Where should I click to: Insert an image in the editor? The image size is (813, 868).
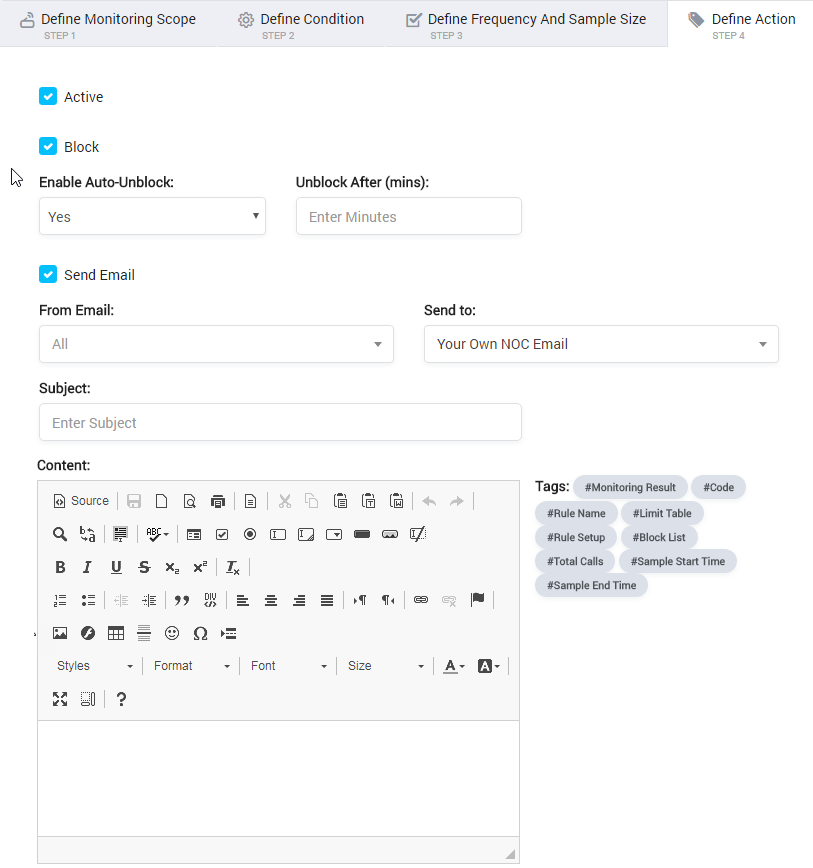(x=60, y=633)
